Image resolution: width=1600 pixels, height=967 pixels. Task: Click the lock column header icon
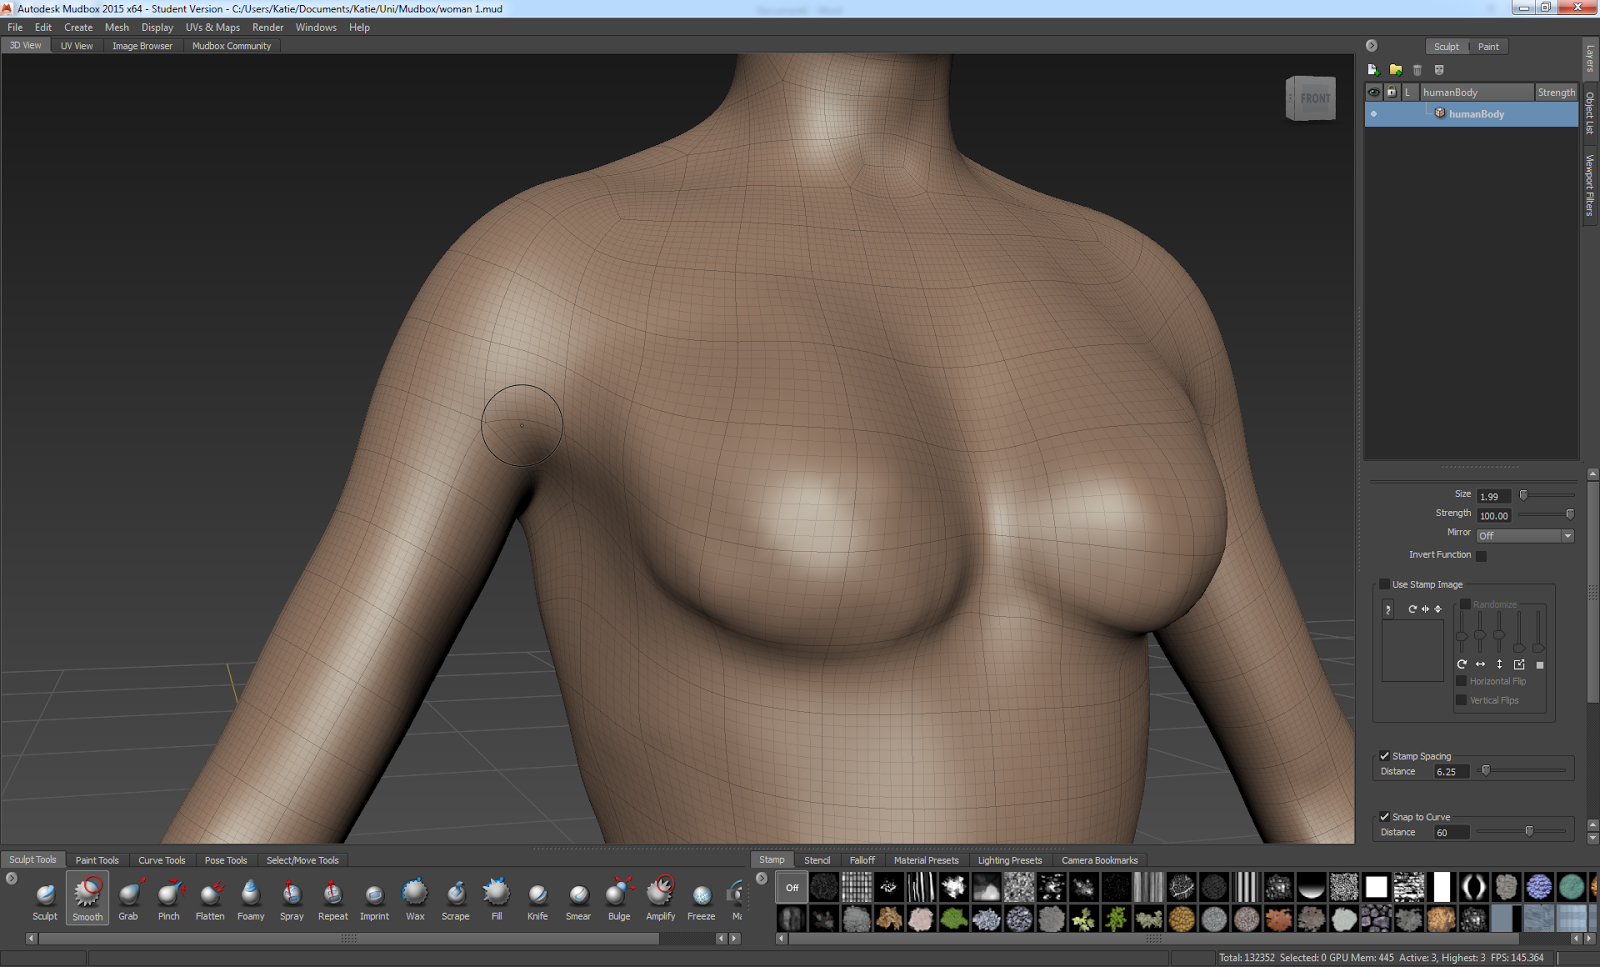1391,92
